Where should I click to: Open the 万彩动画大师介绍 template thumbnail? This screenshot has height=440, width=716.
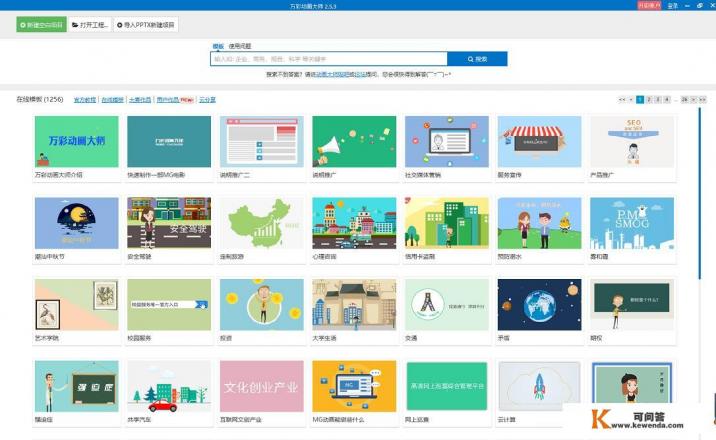(x=76, y=142)
